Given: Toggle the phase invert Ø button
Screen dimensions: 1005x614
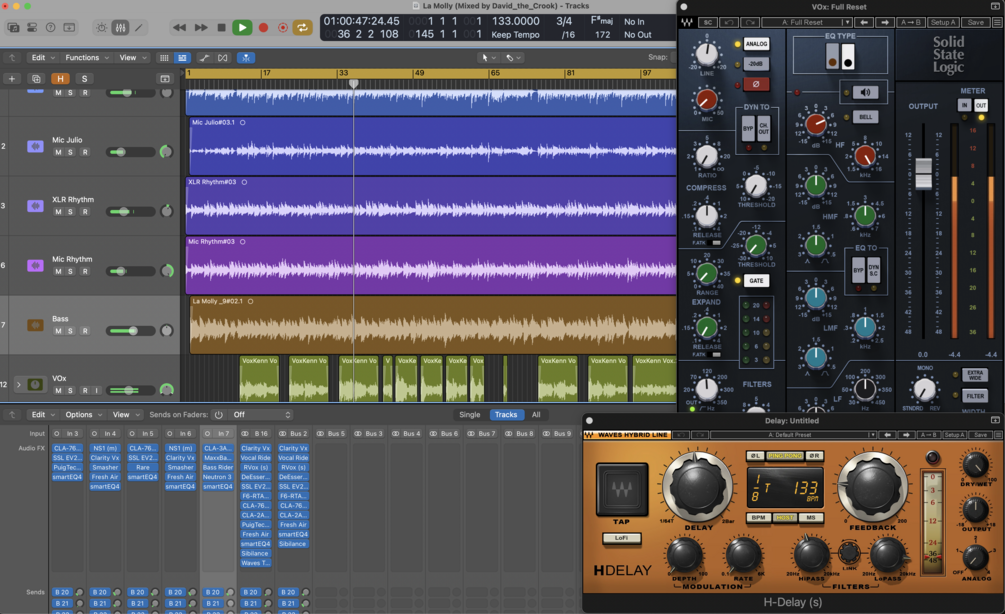Looking at the screenshot, I should [x=756, y=84].
